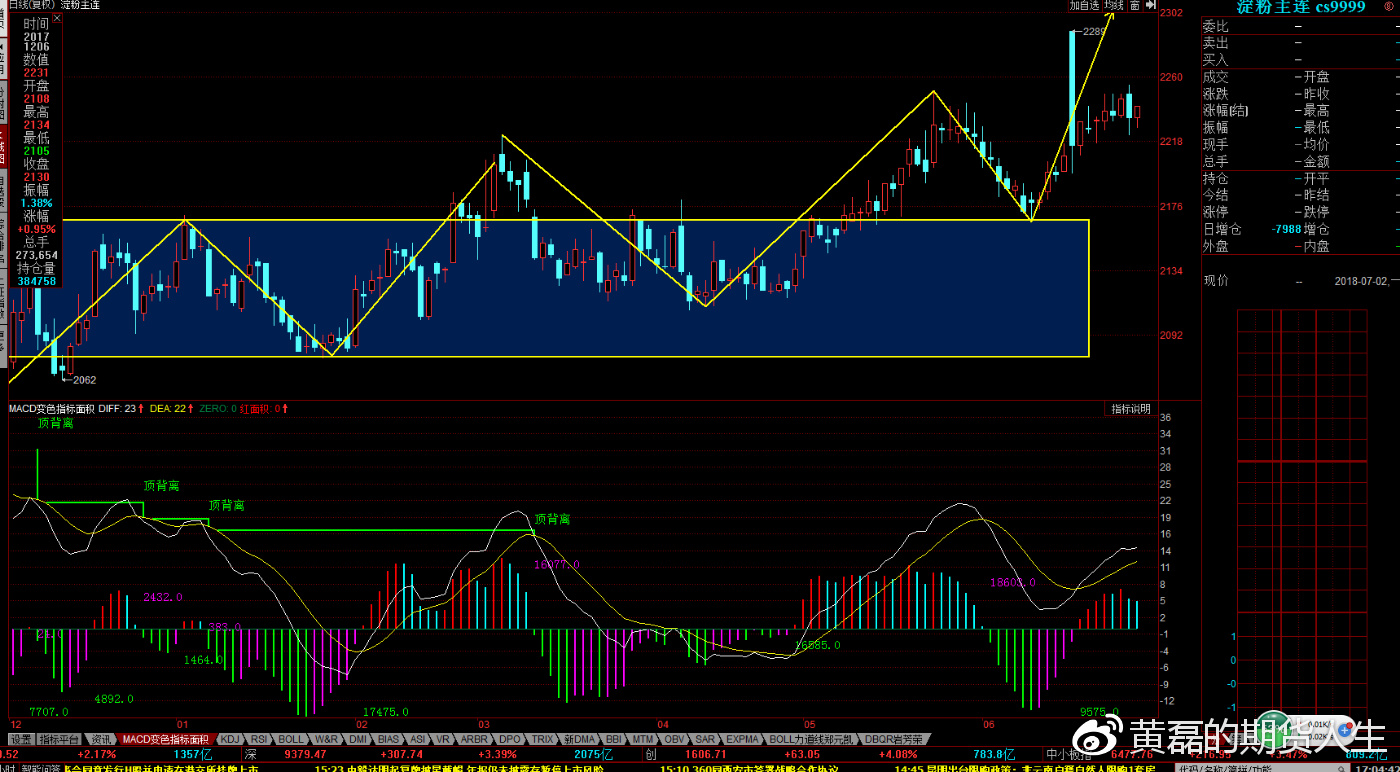1400x772 pixels.
Task: Switch to the EXPMA indicator tab
Action: [x=743, y=740]
